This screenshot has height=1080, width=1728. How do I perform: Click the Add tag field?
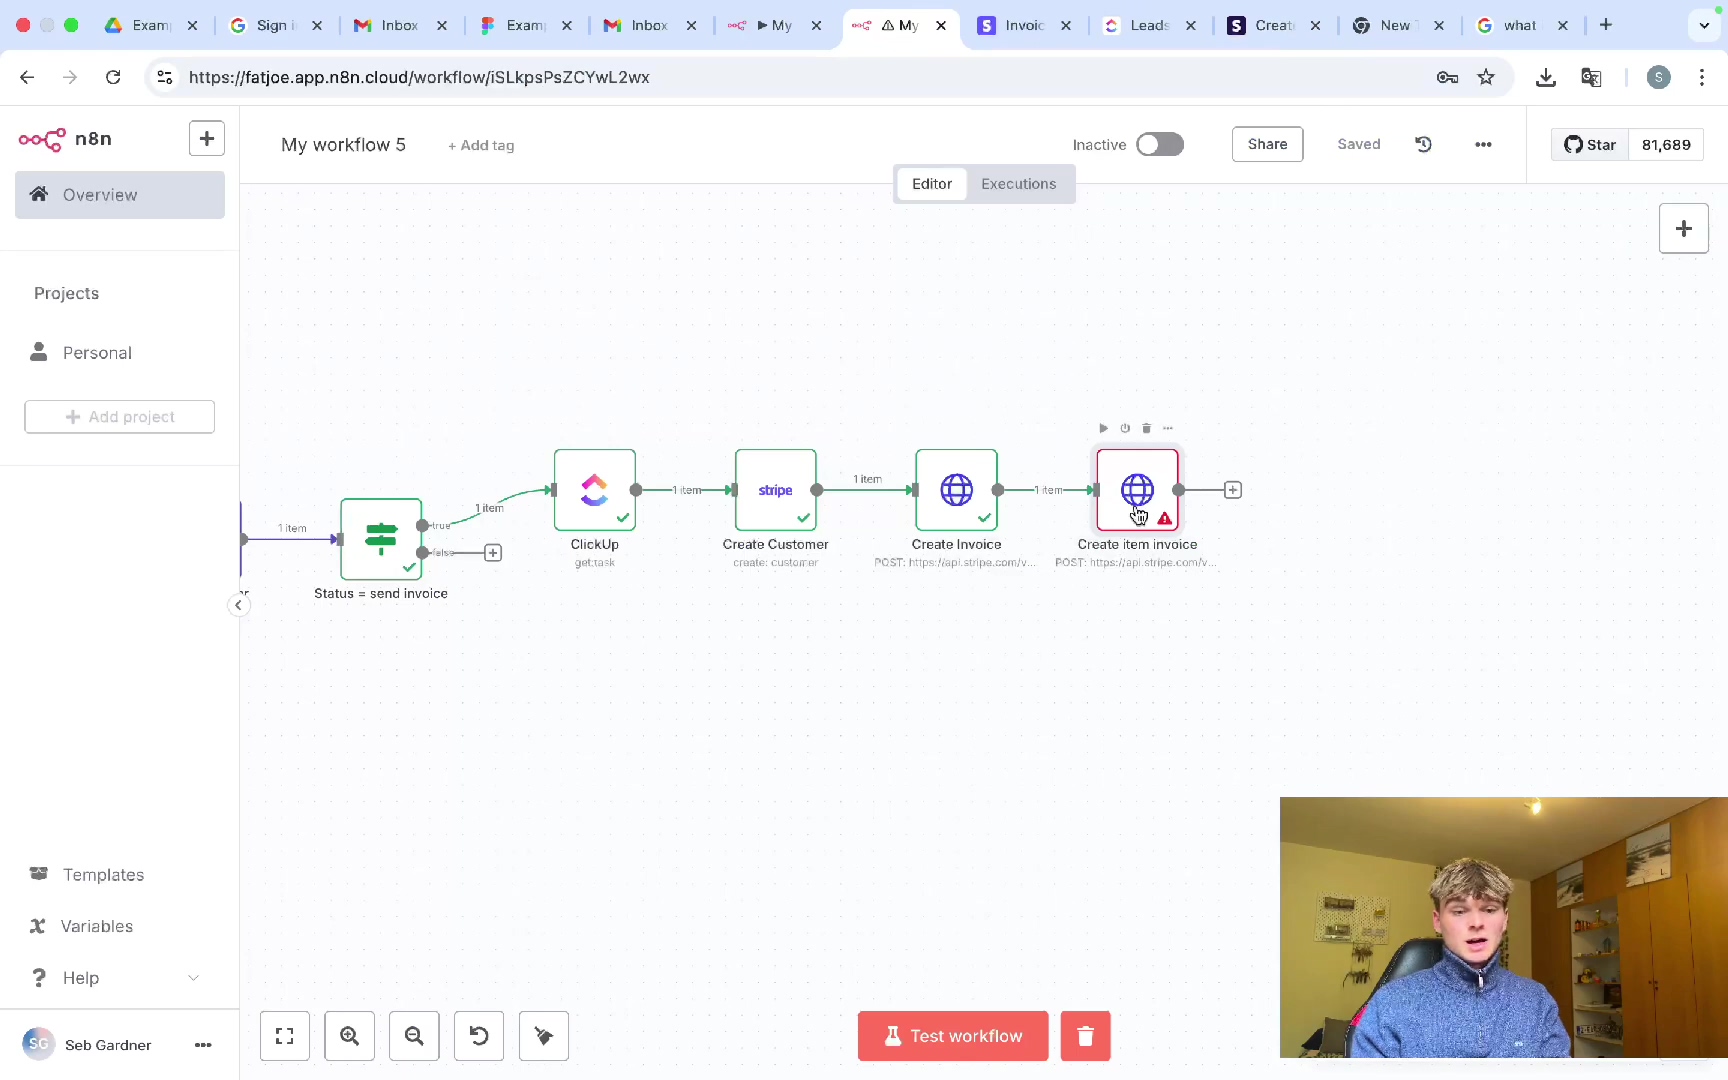coord(481,146)
